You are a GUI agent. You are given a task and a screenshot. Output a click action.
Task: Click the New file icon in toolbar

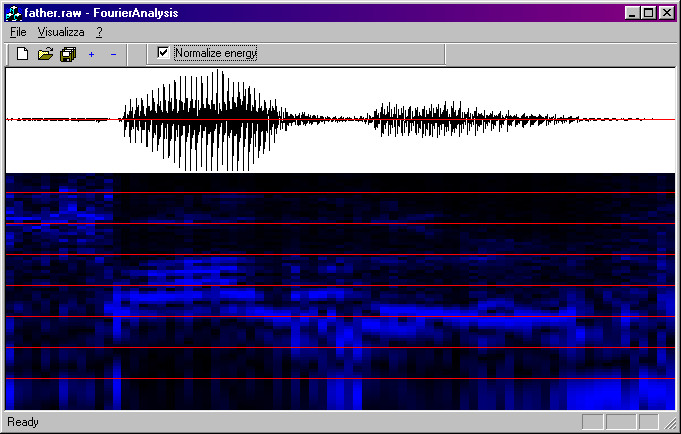click(x=23, y=54)
